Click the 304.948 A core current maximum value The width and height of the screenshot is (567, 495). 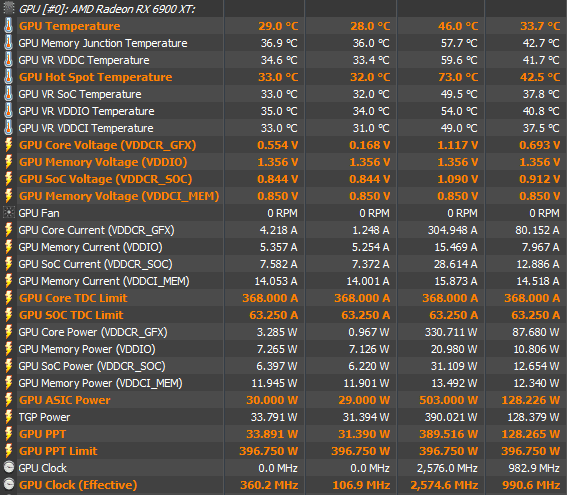pyautogui.click(x=452, y=230)
